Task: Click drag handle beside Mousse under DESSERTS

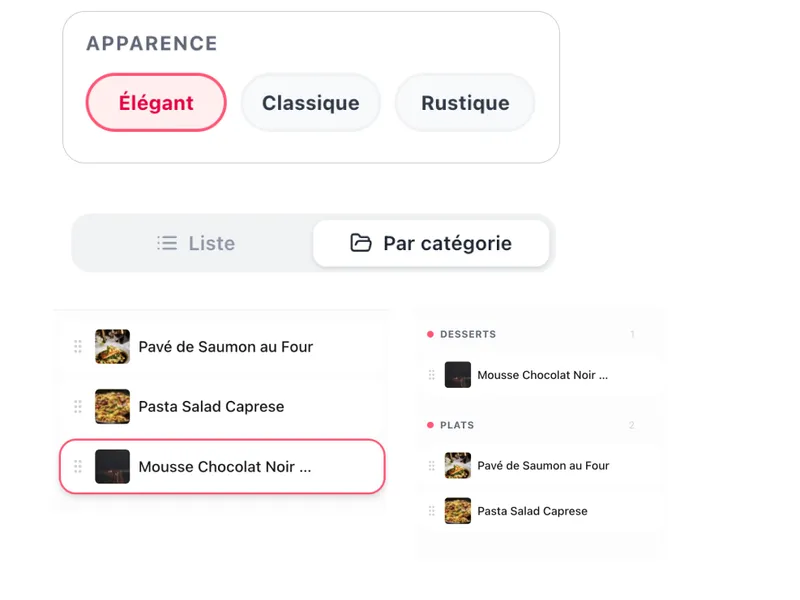Action: [432, 375]
